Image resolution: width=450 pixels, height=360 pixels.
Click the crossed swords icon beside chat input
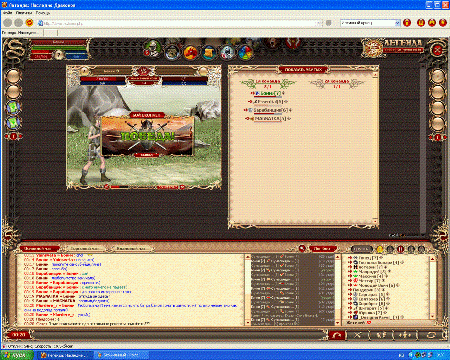point(357,335)
